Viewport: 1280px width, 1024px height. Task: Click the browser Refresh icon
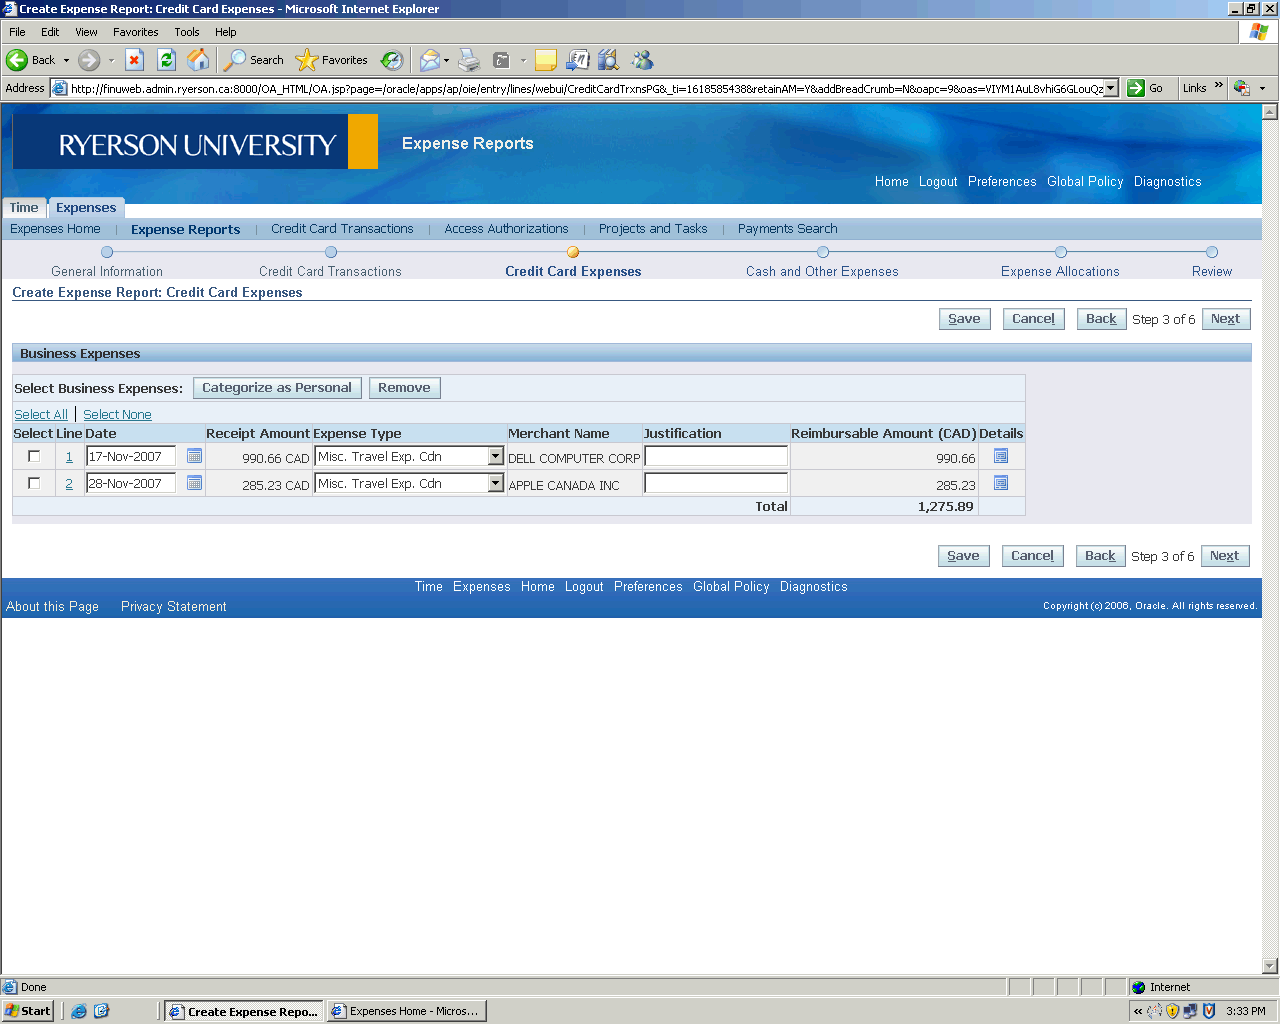click(167, 60)
